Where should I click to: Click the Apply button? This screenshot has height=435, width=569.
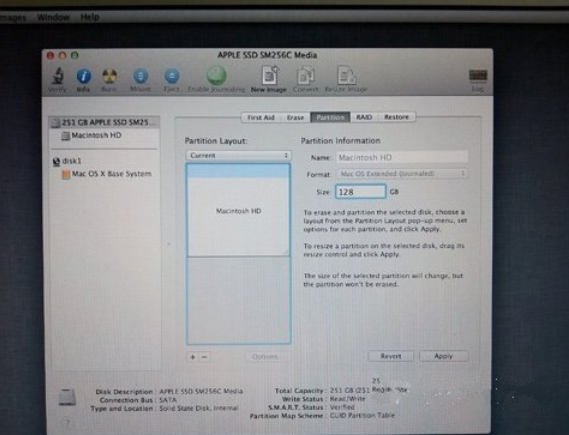coord(443,356)
